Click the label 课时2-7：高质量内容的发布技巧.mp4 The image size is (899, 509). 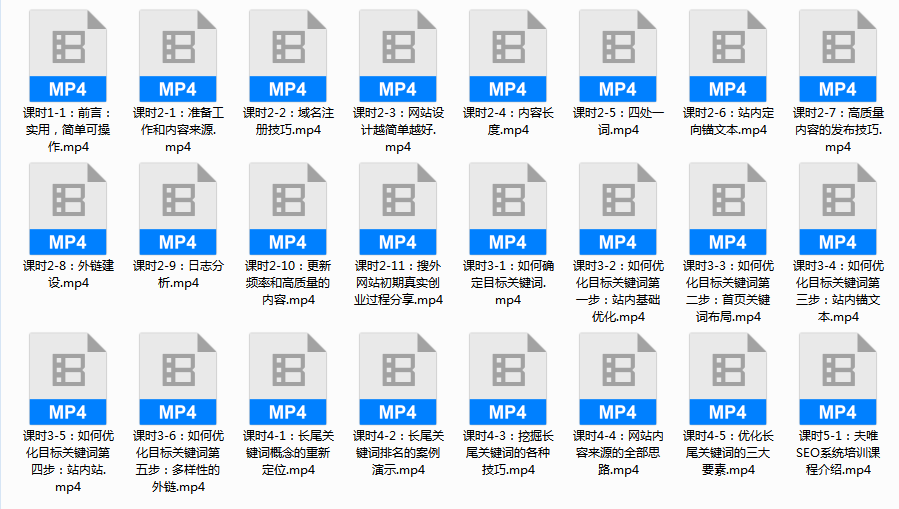pyautogui.click(x=838, y=130)
